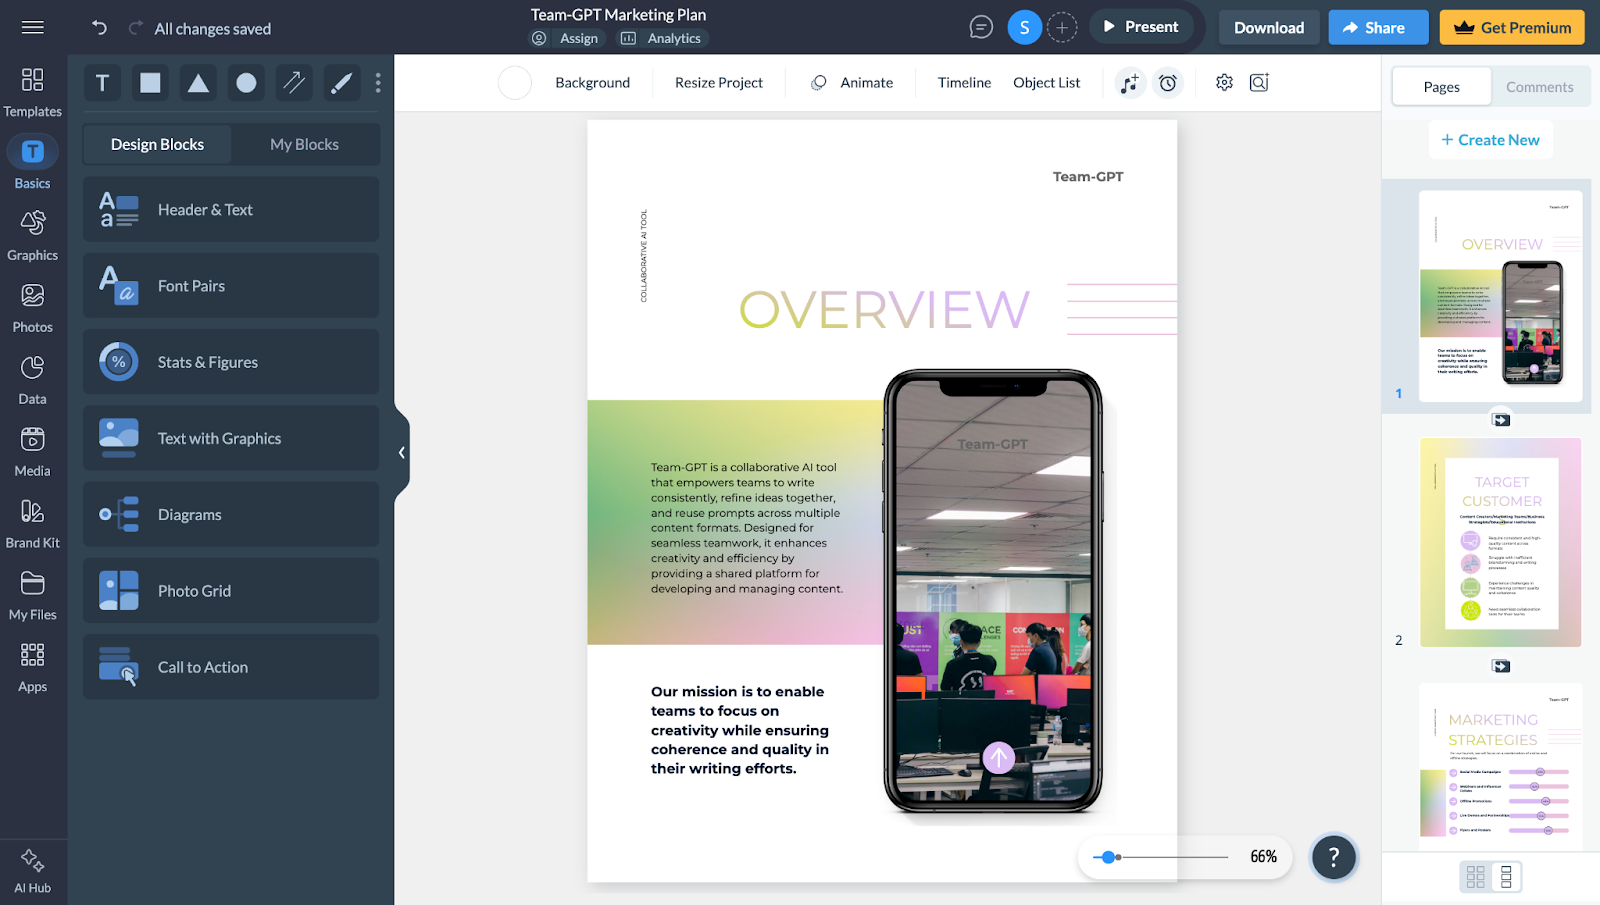Open the project settings gear
This screenshot has width=1600, height=905.
pyautogui.click(x=1224, y=82)
